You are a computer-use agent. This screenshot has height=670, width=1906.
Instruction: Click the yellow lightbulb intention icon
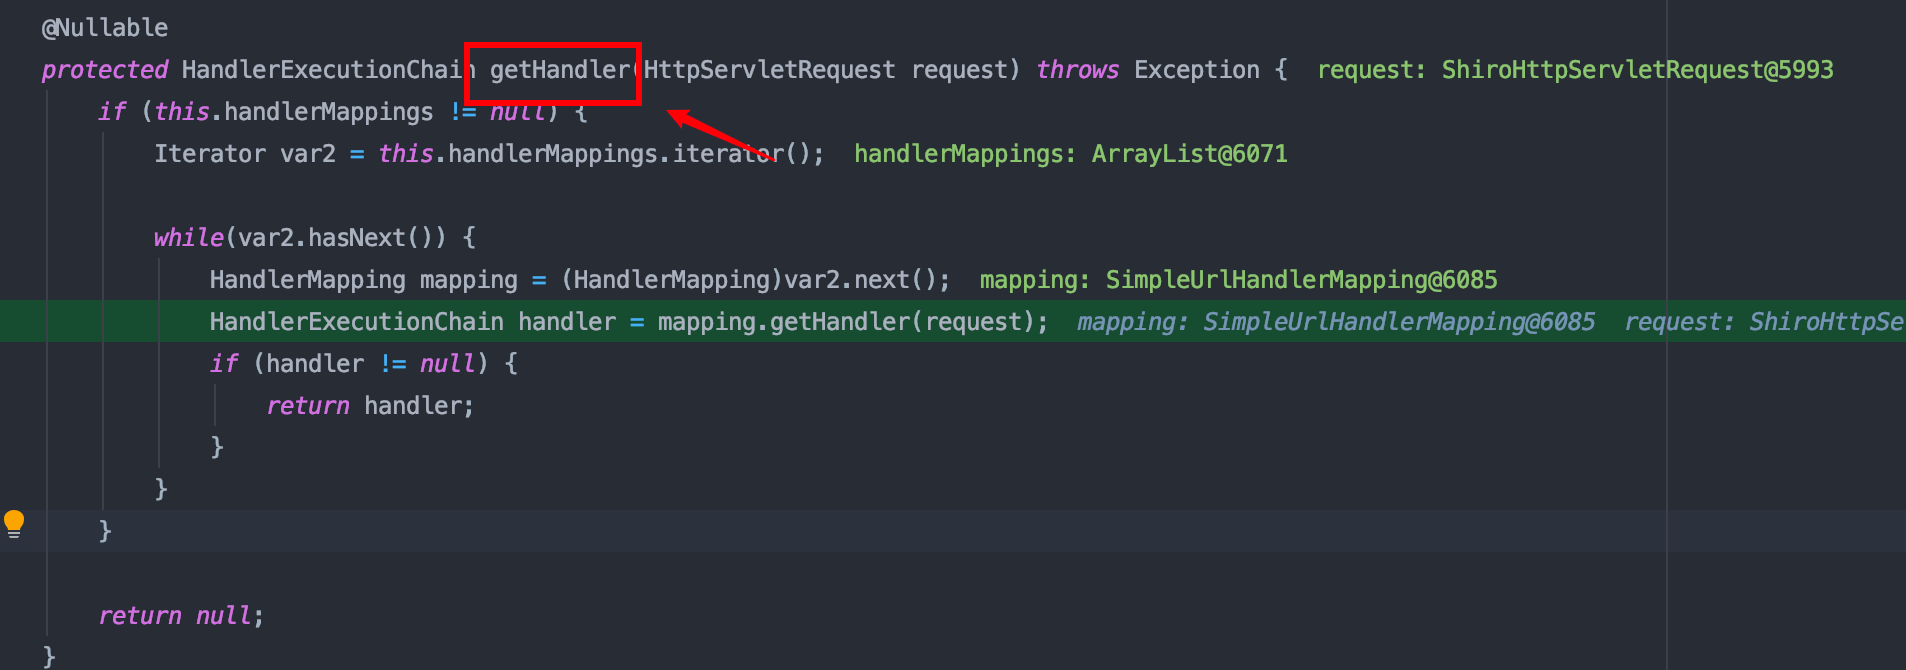tap(14, 523)
